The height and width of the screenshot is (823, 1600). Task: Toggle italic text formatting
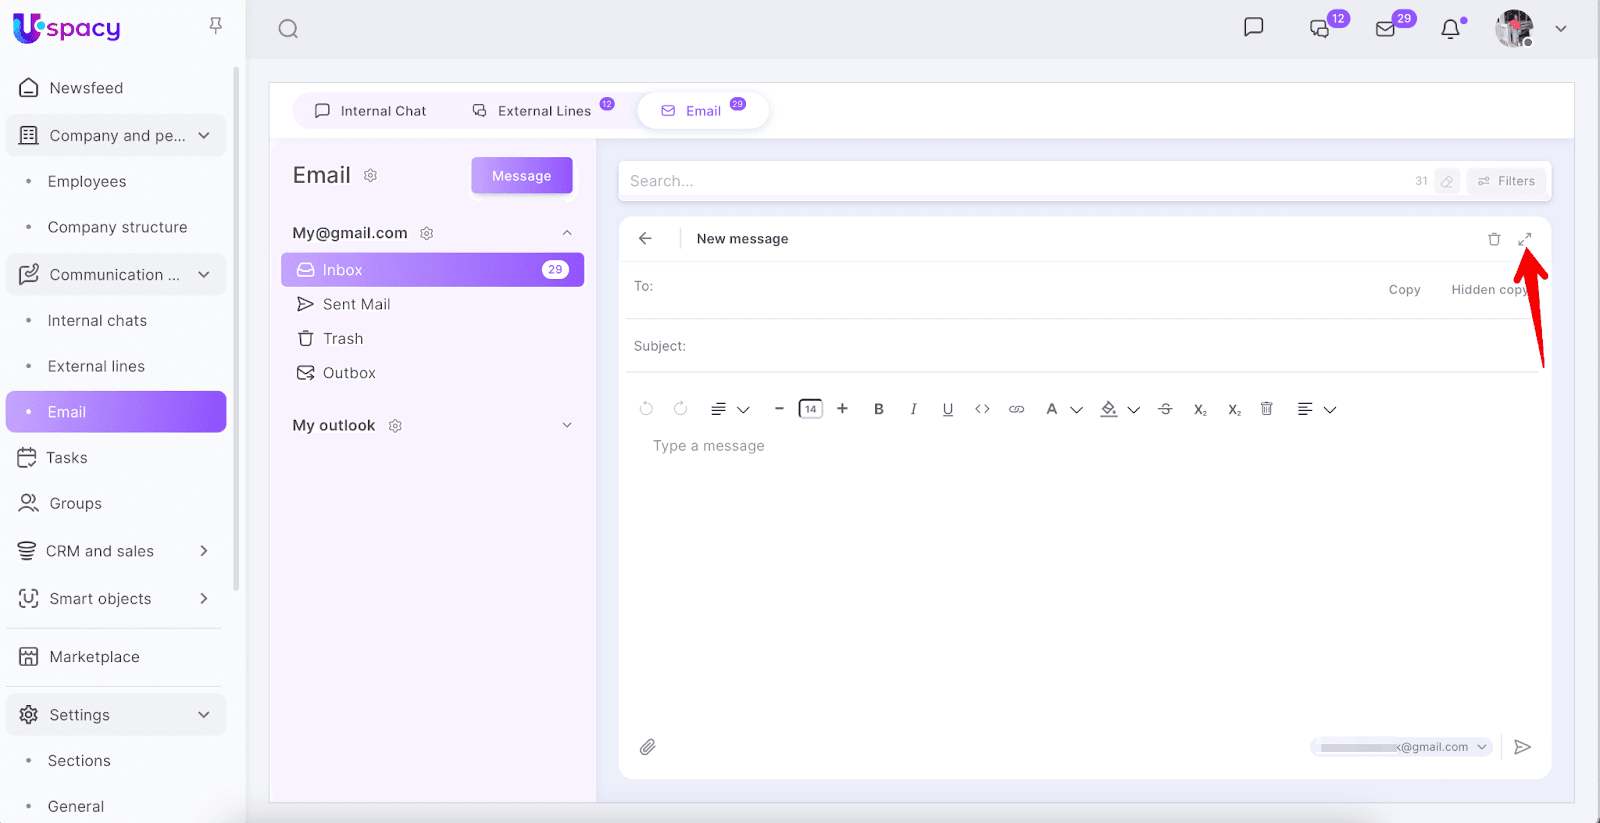click(913, 409)
